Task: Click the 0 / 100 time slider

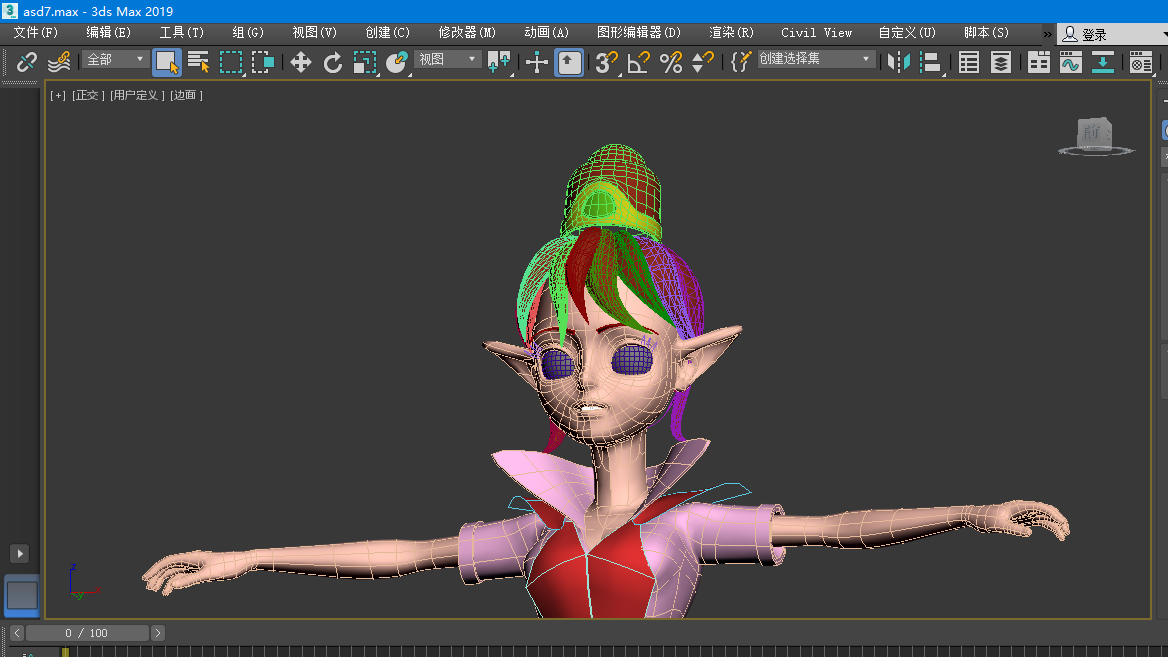Action: (x=87, y=633)
